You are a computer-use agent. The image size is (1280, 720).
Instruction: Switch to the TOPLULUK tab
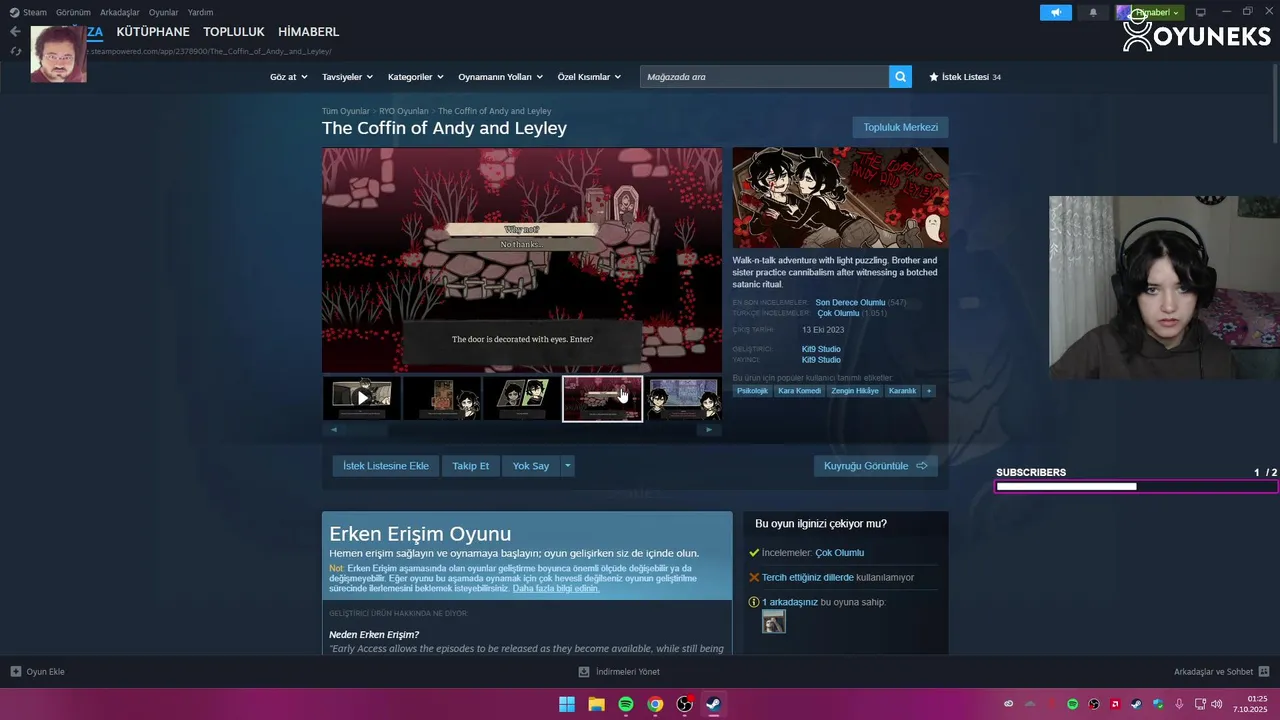234,32
